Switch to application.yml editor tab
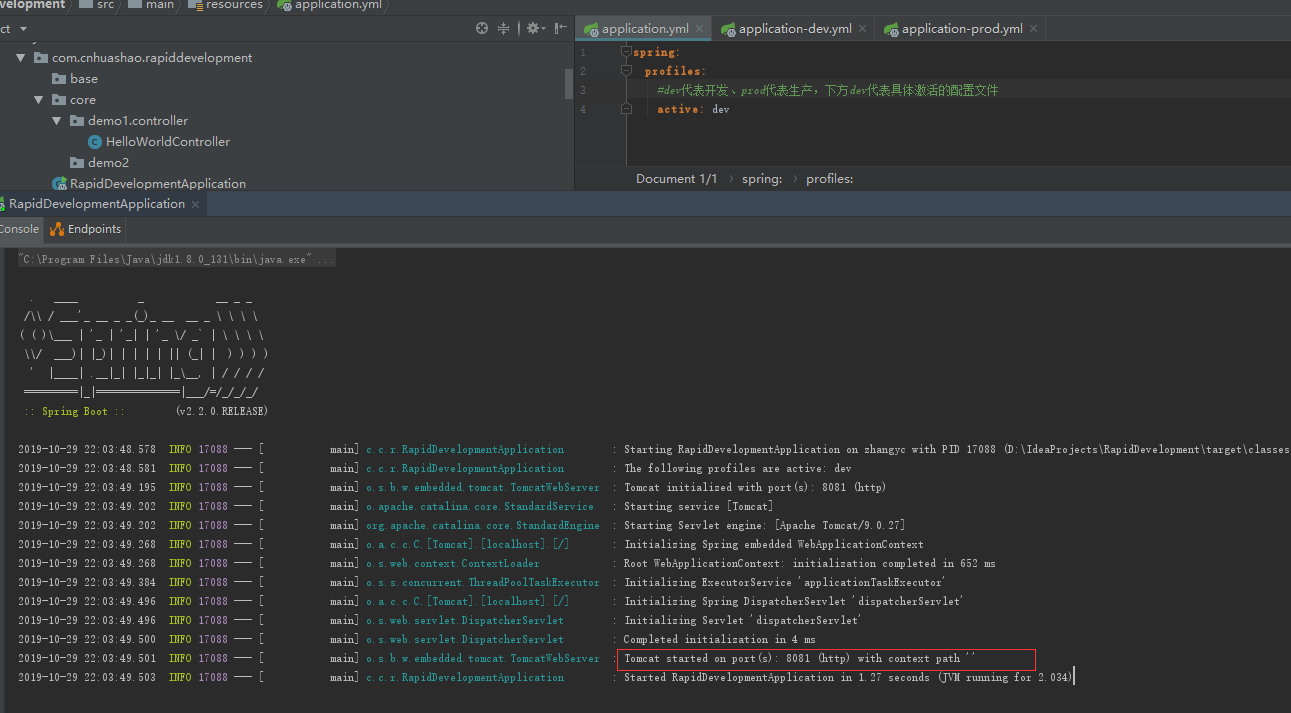 click(645, 29)
